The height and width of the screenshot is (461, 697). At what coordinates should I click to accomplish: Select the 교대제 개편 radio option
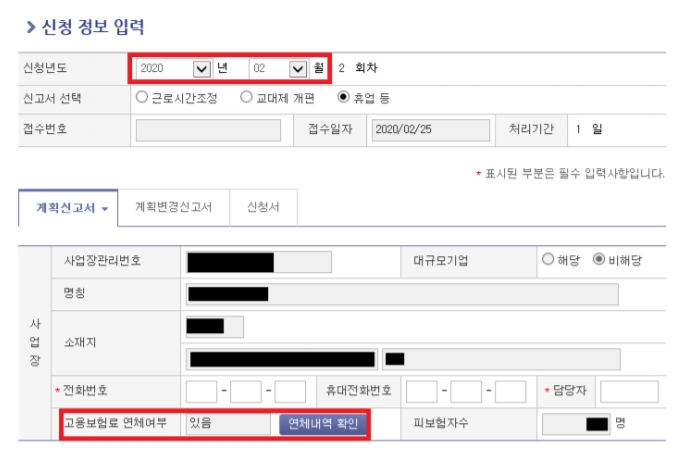pos(246,98)
